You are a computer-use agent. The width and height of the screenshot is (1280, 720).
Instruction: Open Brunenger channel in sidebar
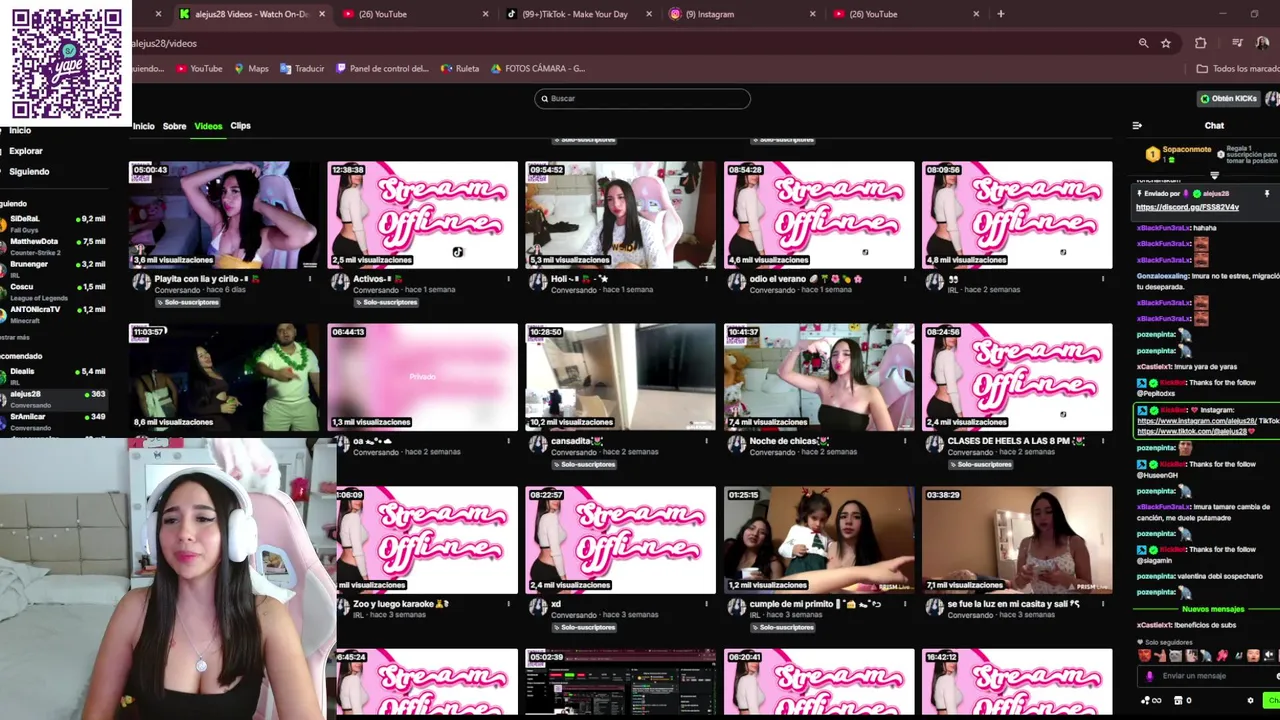pyautogui.click(x=55, y=268)
